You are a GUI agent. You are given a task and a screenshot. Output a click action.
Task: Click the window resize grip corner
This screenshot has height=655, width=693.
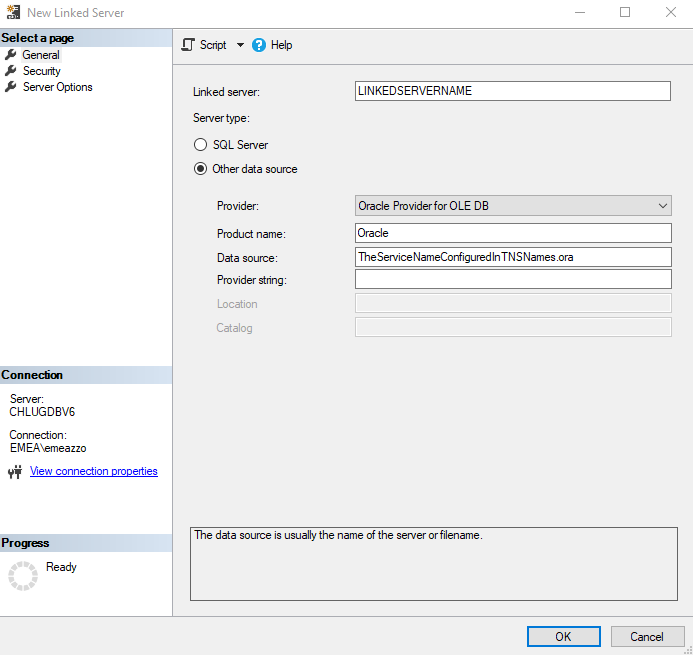(x=687, y=650)
